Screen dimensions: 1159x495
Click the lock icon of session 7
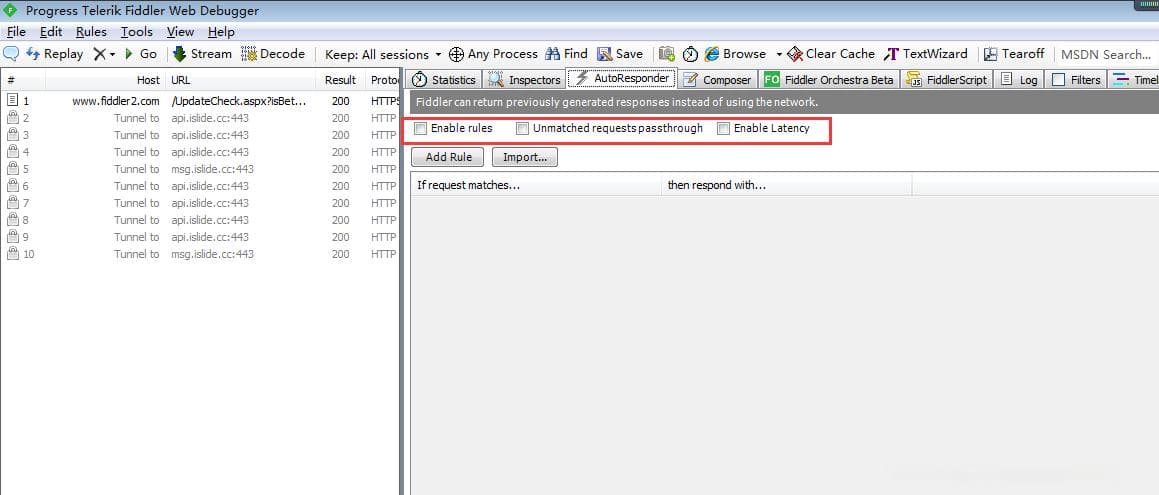click(13, 202)
